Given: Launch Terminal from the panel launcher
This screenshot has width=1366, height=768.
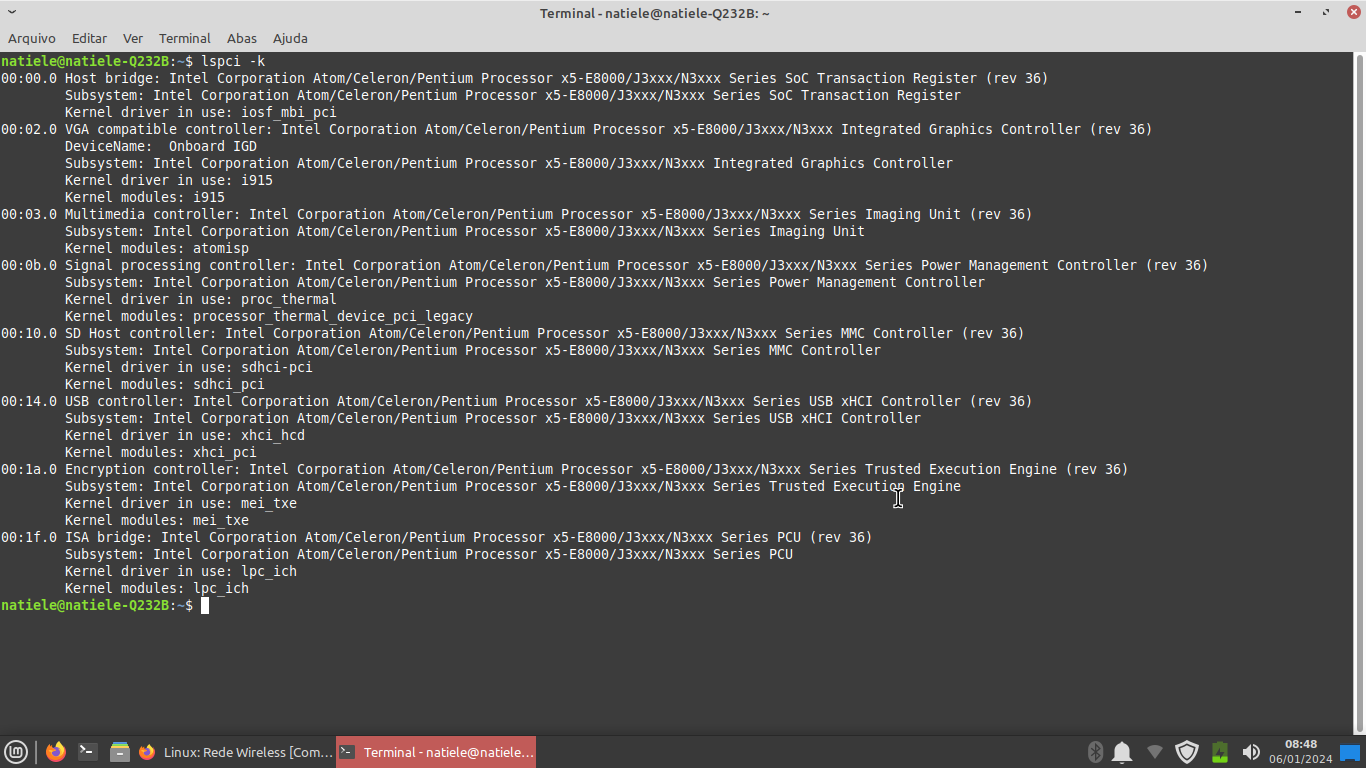Looking at the screenshot, I should 88,752.
